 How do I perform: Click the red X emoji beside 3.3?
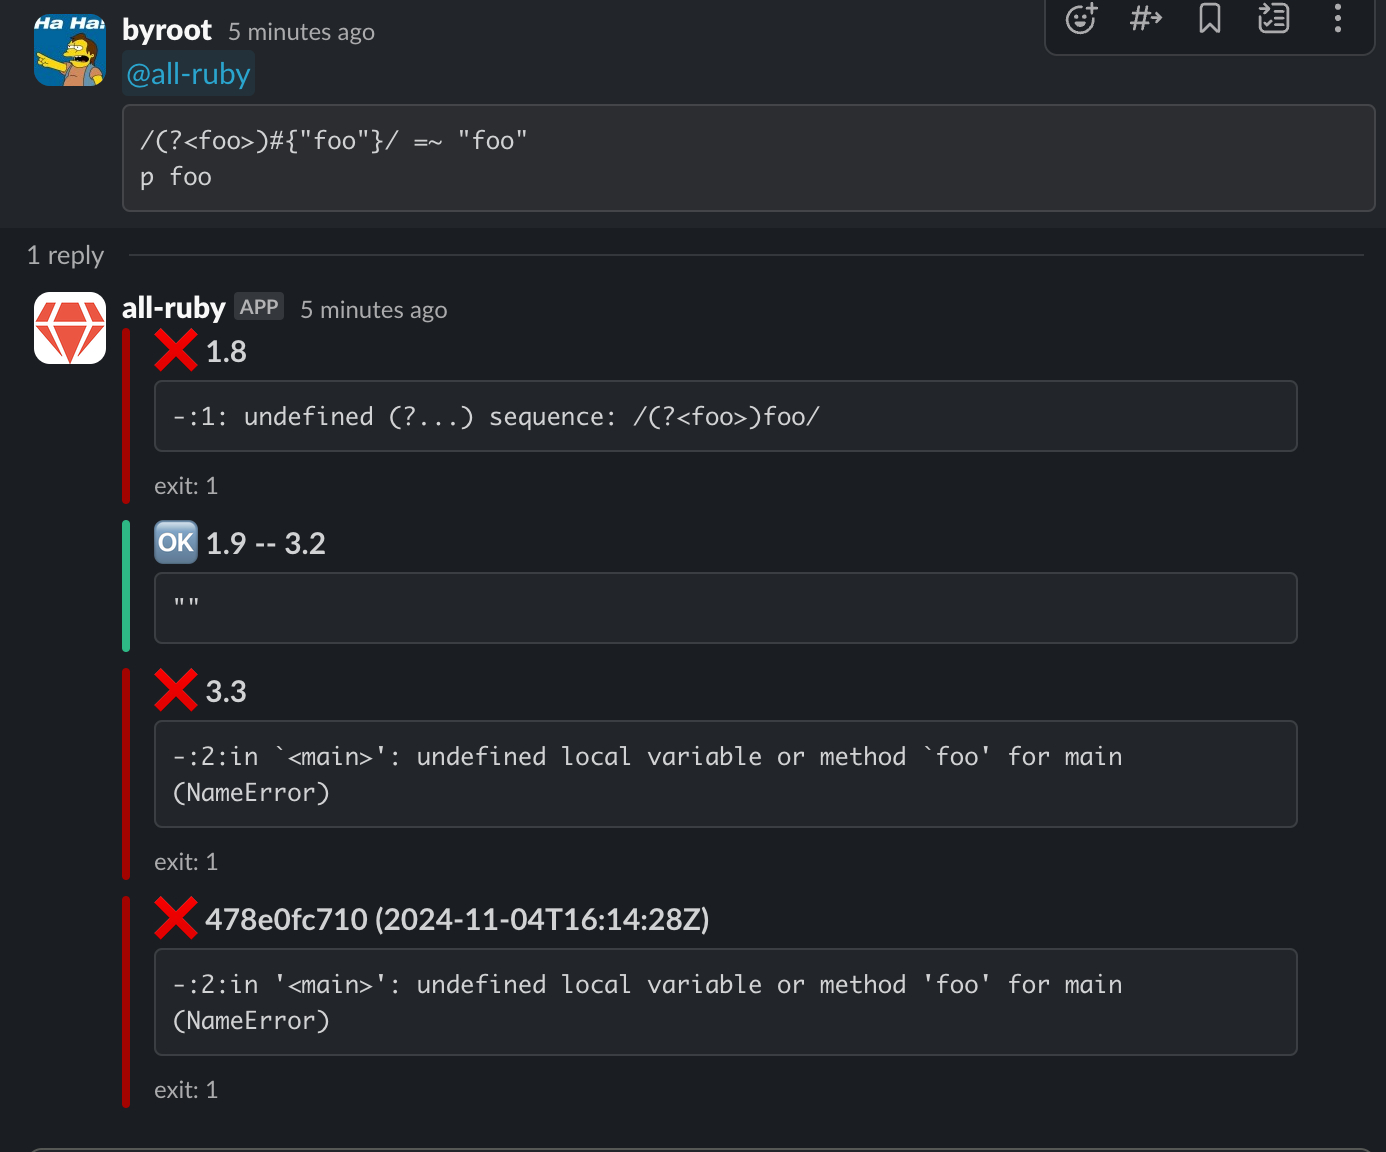pos(176,691)
